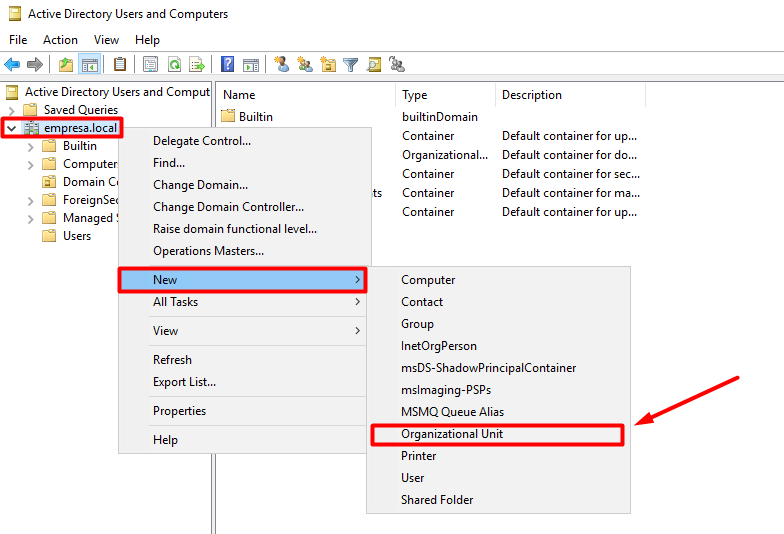Select Shared Folder in the New submenu
The image size is (784, 534).
pyautogui.click(x=498, y=500)
